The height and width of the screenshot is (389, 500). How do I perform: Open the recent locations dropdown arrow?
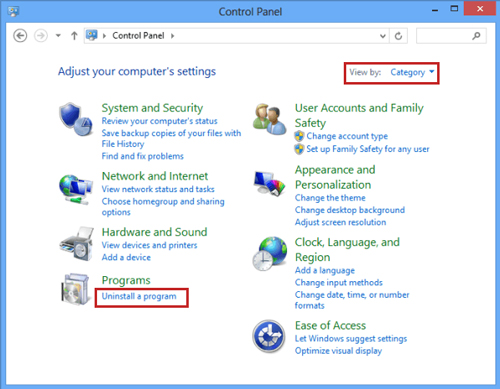pyautogui.click(x=58, y=35)
